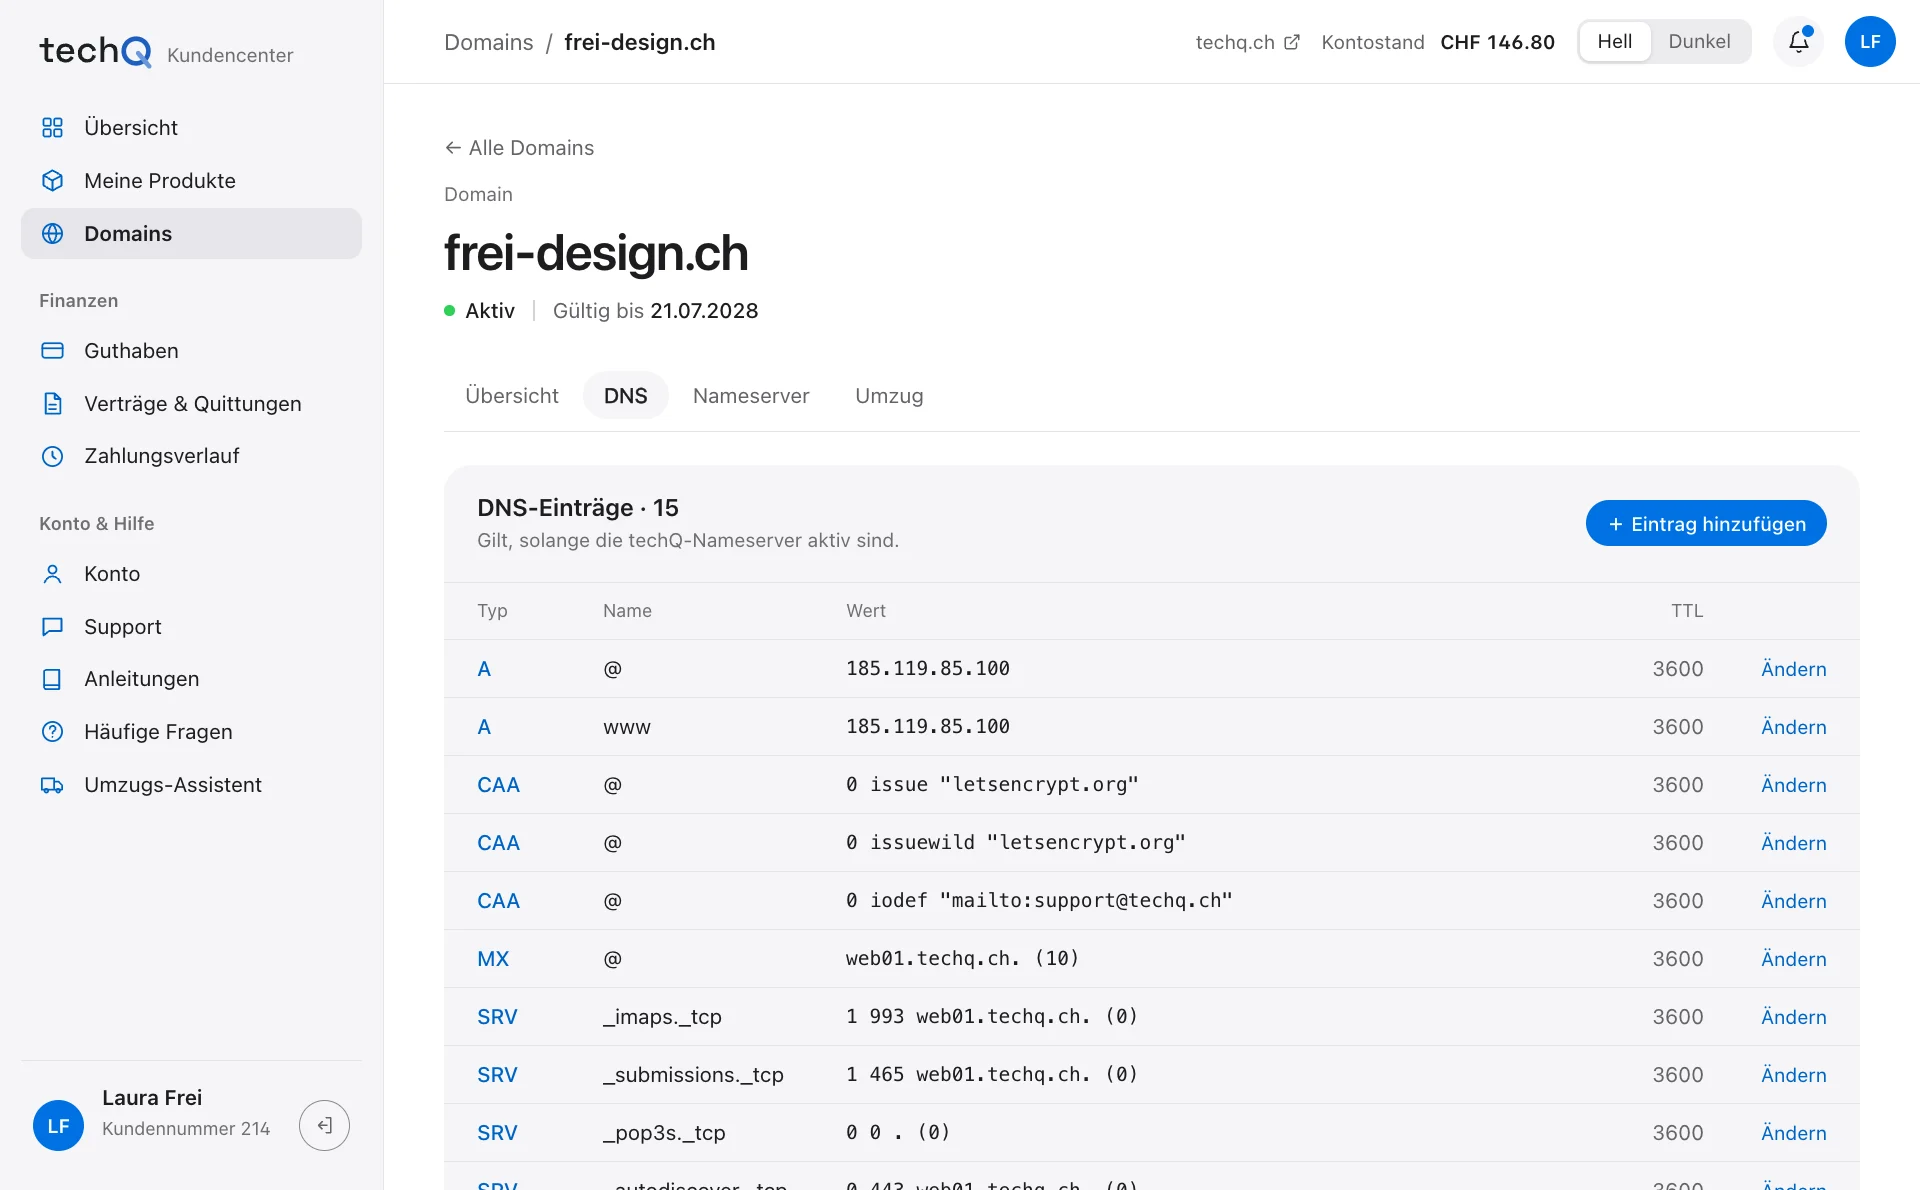Click the Laura Frei name in sidebar
This screenshot has width=1920, height=1190.
point(152,1098)
